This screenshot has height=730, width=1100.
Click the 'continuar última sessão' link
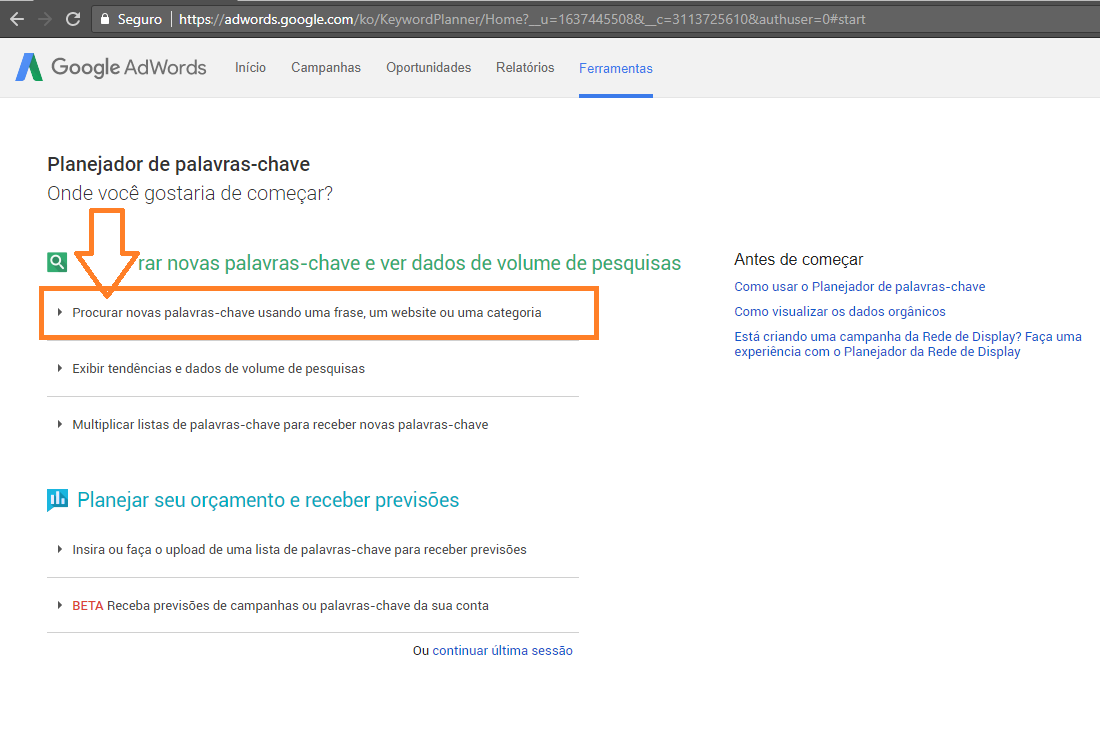pos(502,651)
